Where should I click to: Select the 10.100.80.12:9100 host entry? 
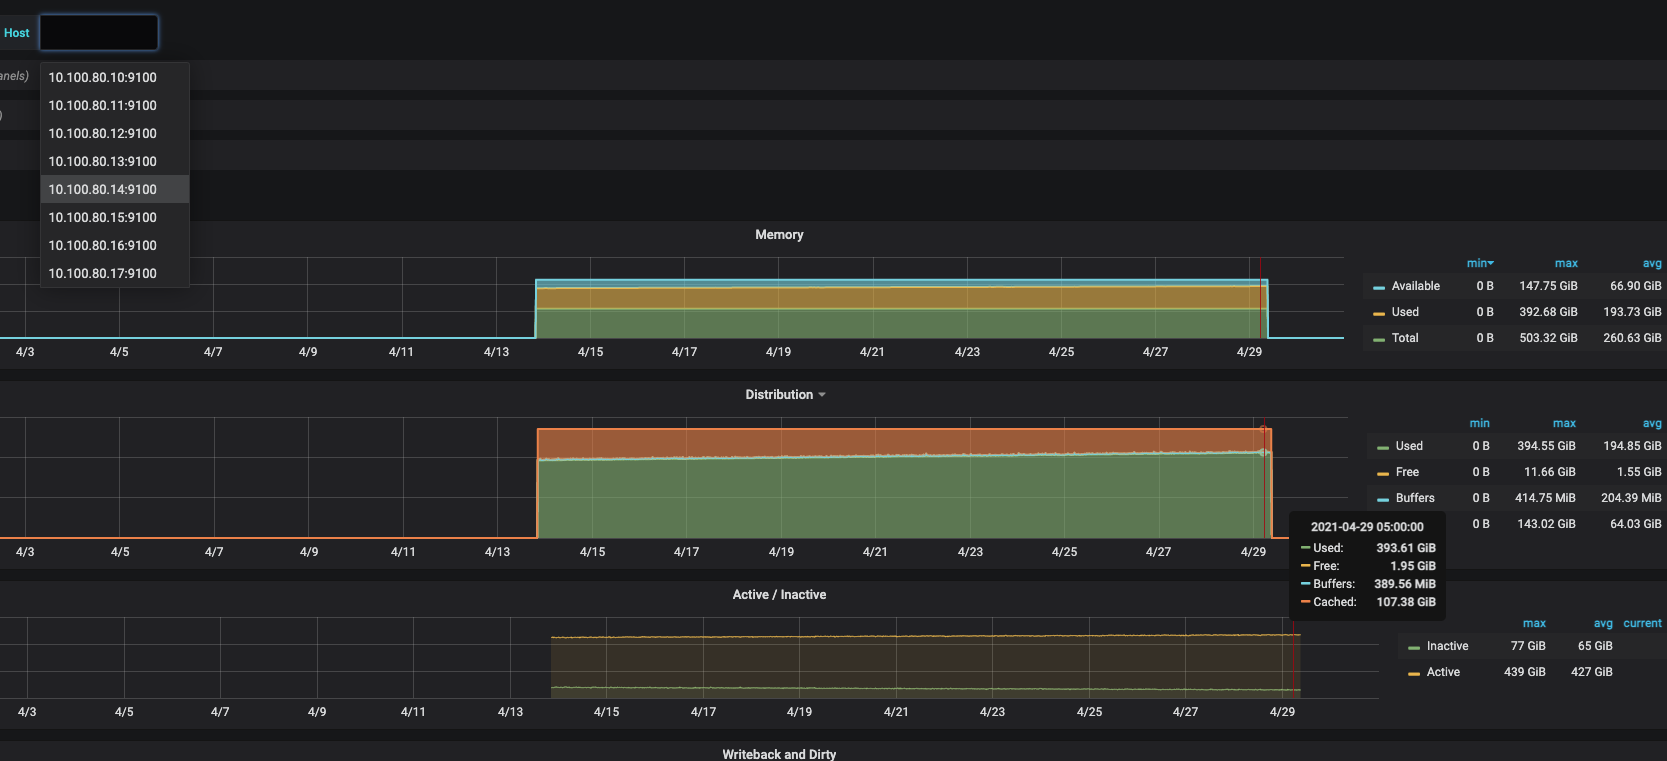[103, 133]
